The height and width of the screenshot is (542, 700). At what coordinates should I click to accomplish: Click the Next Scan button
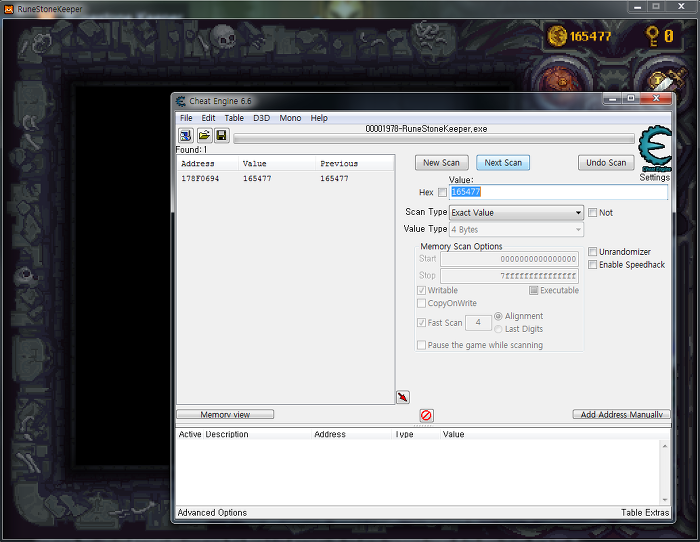click(x=503, y=163)
